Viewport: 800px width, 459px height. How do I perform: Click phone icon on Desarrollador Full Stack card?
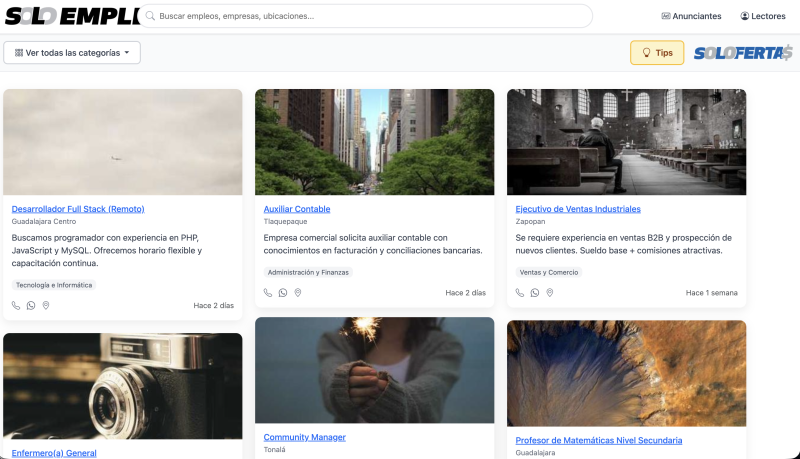click(x=16, y=305)
